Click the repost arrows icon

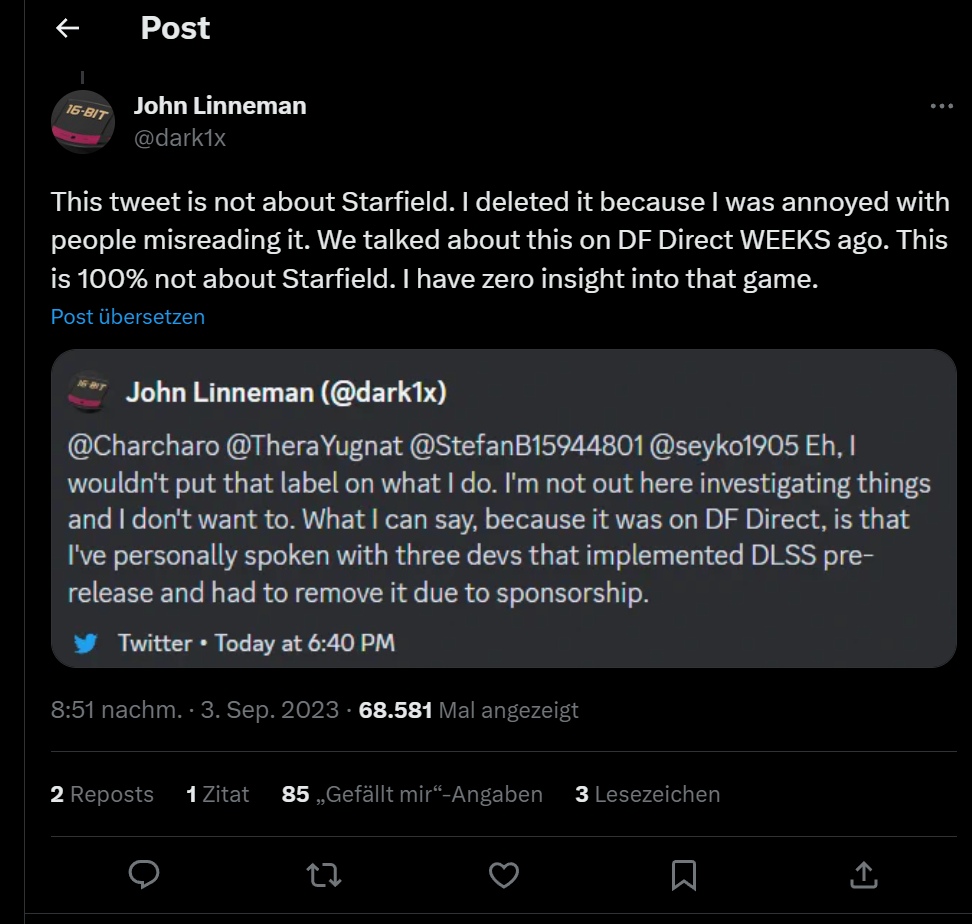(x=323, y=876)
